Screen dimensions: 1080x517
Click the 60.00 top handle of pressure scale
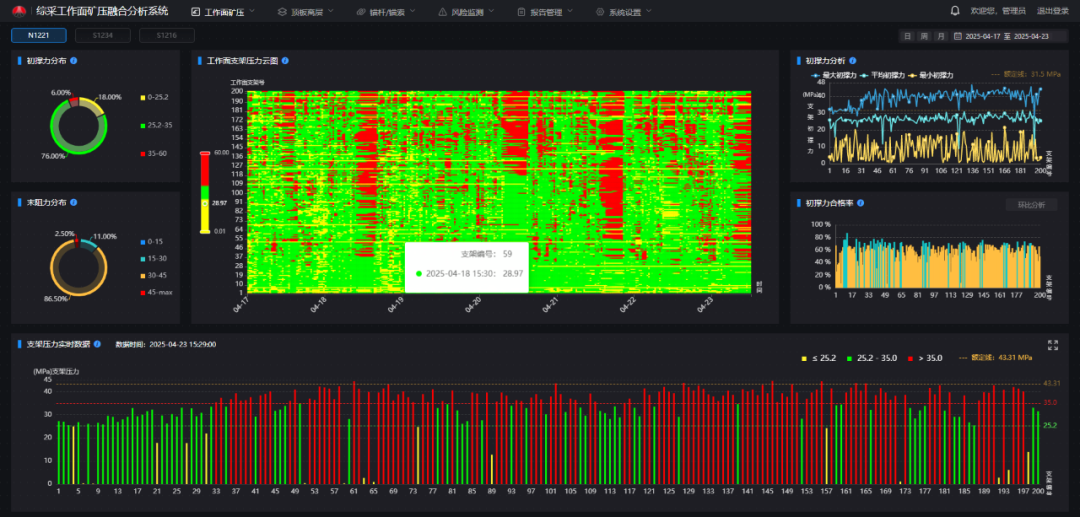pyautogui.click(x=205, y=153)
